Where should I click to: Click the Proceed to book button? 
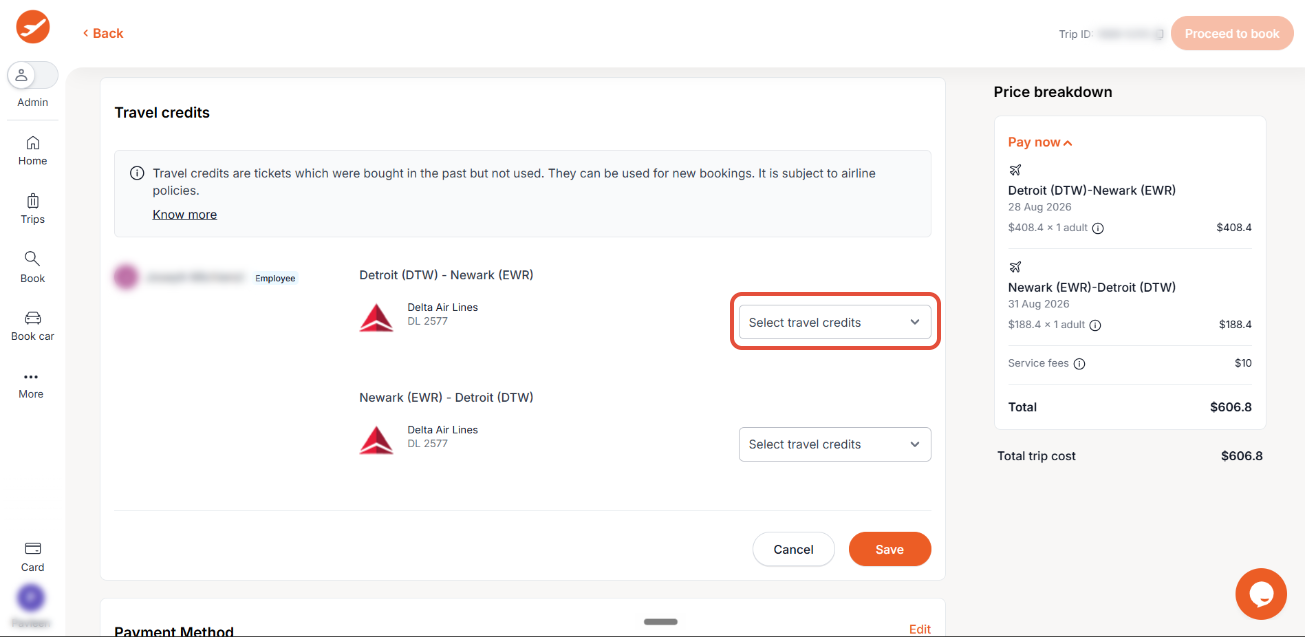1232,33
